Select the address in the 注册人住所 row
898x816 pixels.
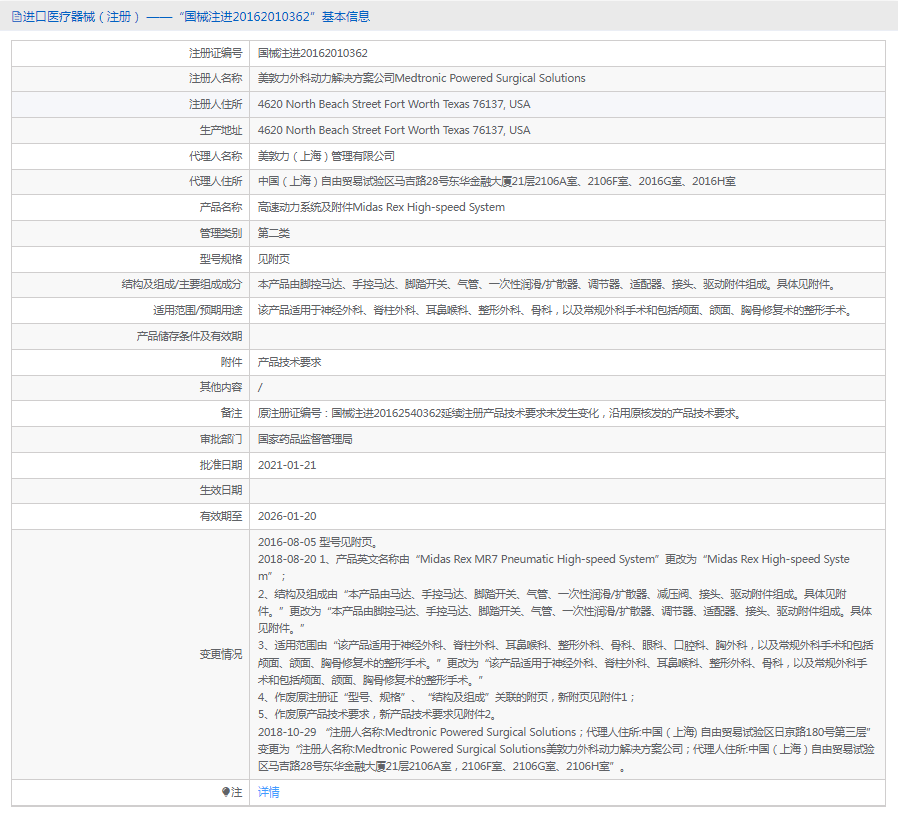click(x=394, y=104)
